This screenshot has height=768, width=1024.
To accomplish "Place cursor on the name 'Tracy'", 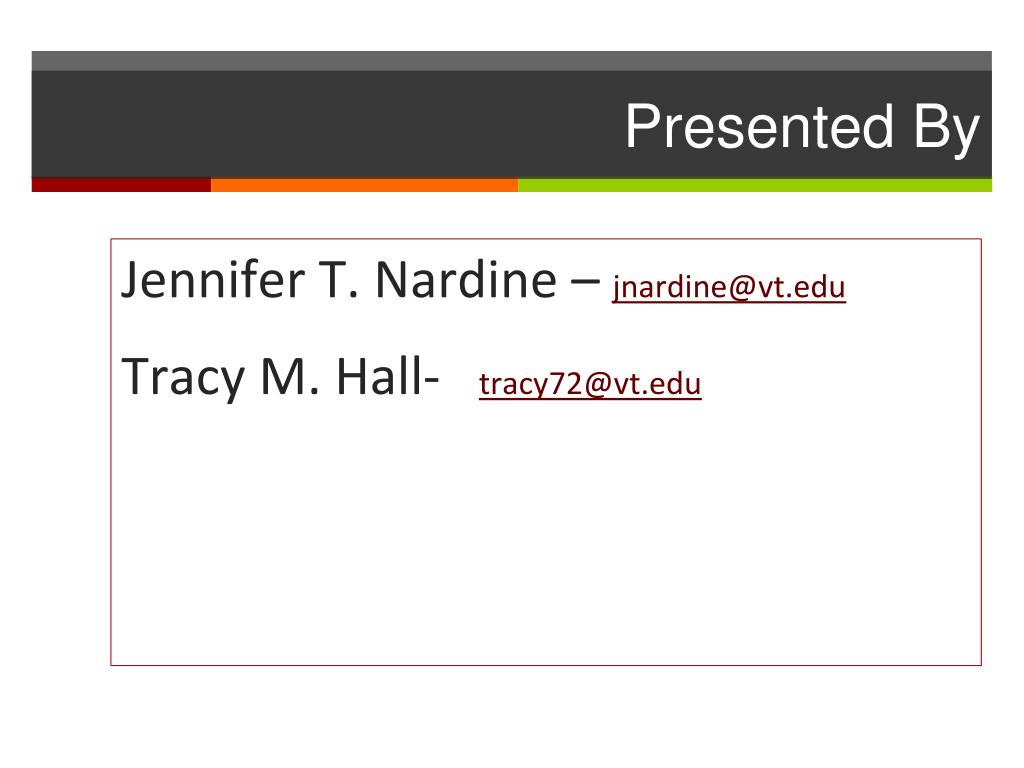I will (183, 379).
